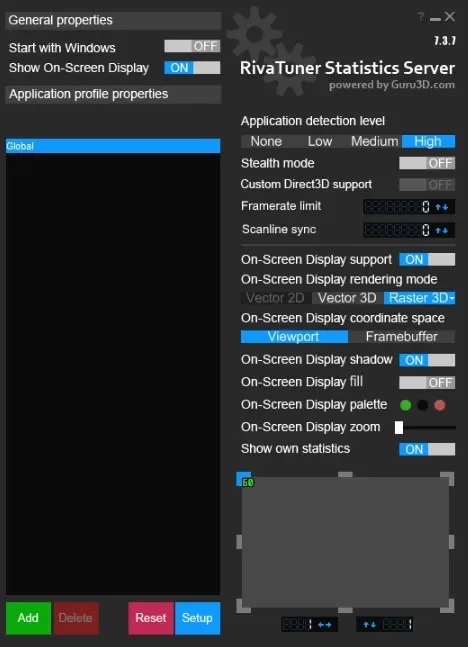Image resolution: width=468 pixels, height=647 pixels.
Task: Select the bottom-right OSD corner handle
Action: [x=447, y=606]
